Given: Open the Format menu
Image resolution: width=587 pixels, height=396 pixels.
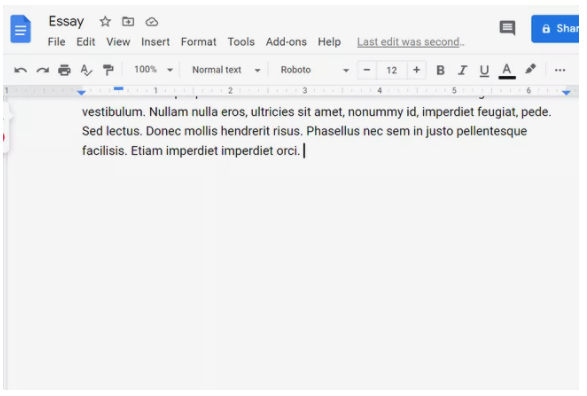Looking at the screenshot, I should [x=198, y=42].
